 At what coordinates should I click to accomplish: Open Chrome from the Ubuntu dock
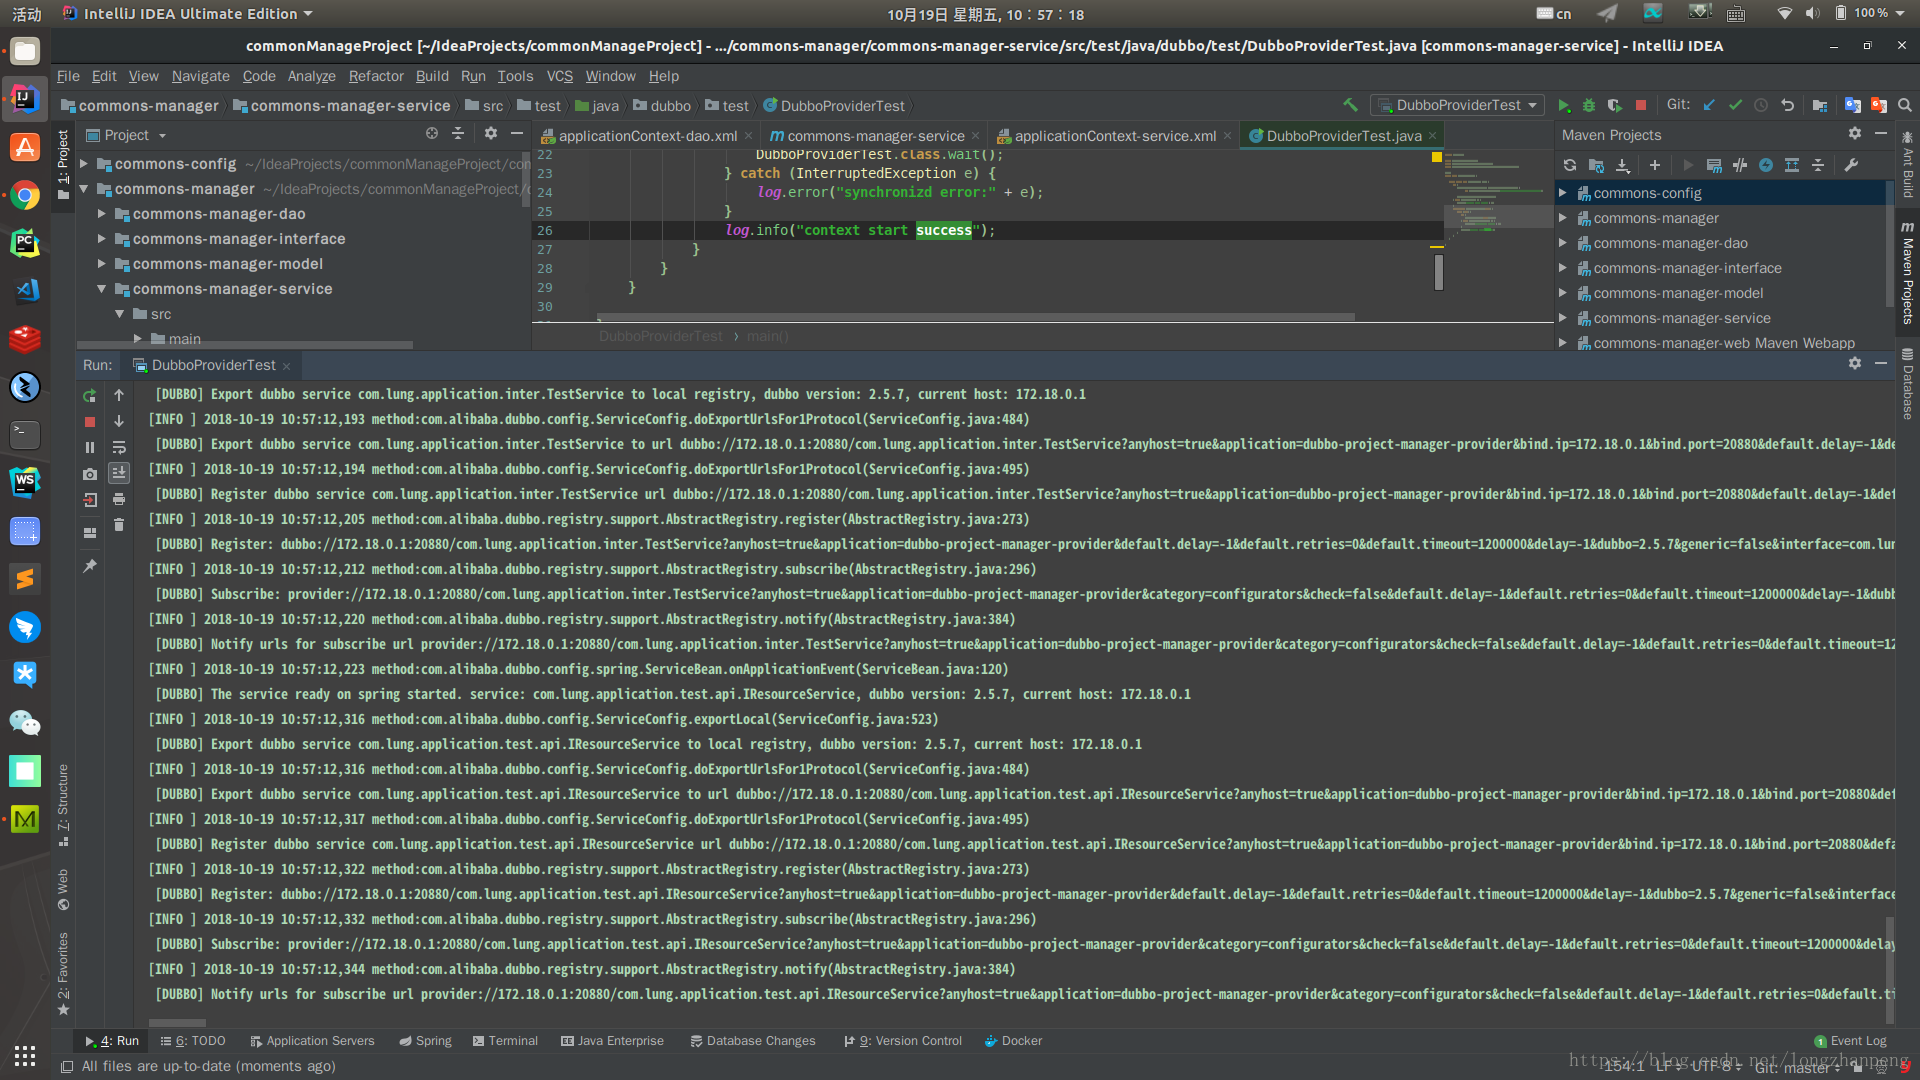(x=25, y=195)
